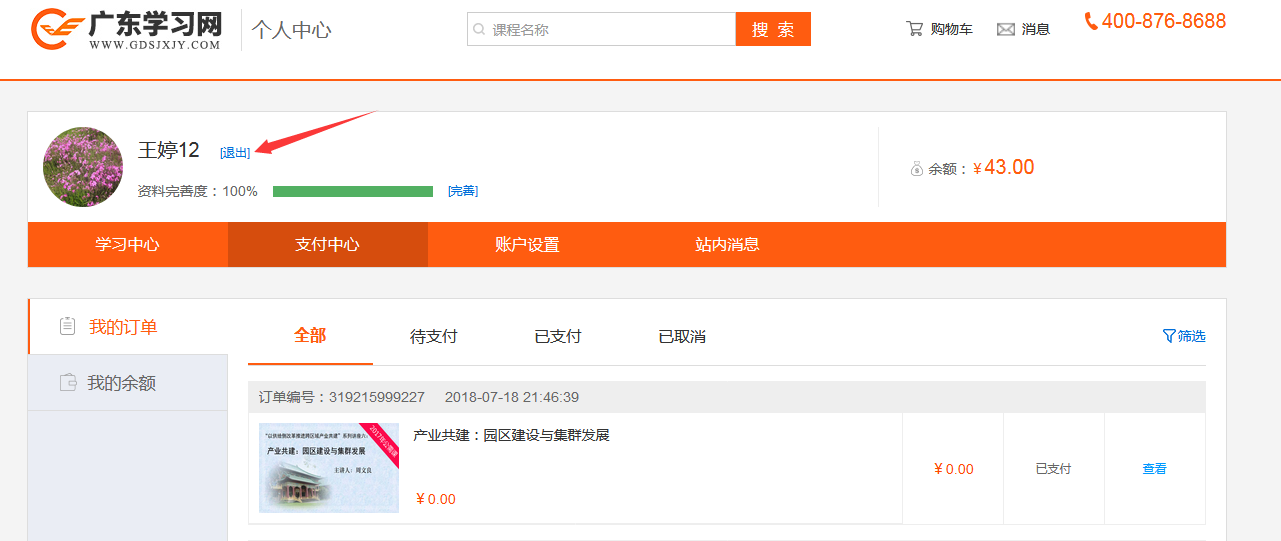The height and width of the screenshot is (541, 1281).
Task: Click the wallet icon for 我的余额
Action: point(68,382)
